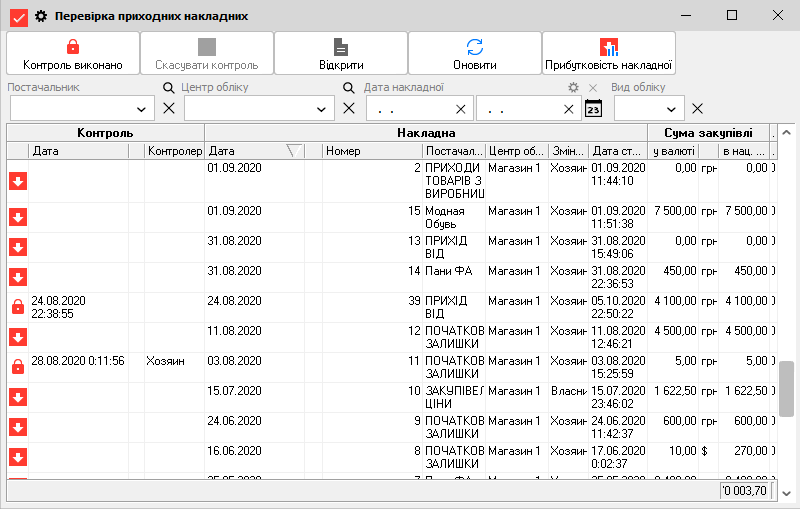Click the vertical scrollbar thumb
Image resolution: width=800 pixels, height=509 pixels.
click(787, 388)
